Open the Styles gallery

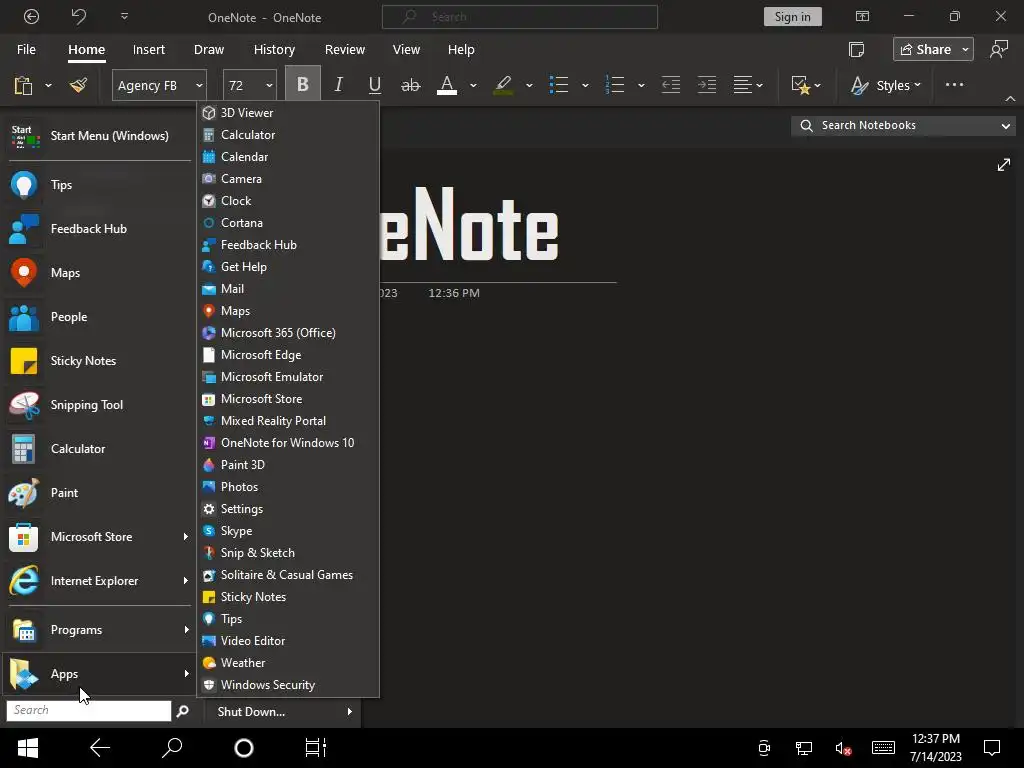tap(886, 85)
